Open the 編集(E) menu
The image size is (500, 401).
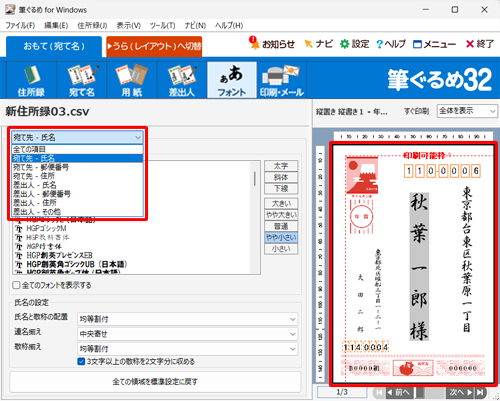(x=56, y=25)
